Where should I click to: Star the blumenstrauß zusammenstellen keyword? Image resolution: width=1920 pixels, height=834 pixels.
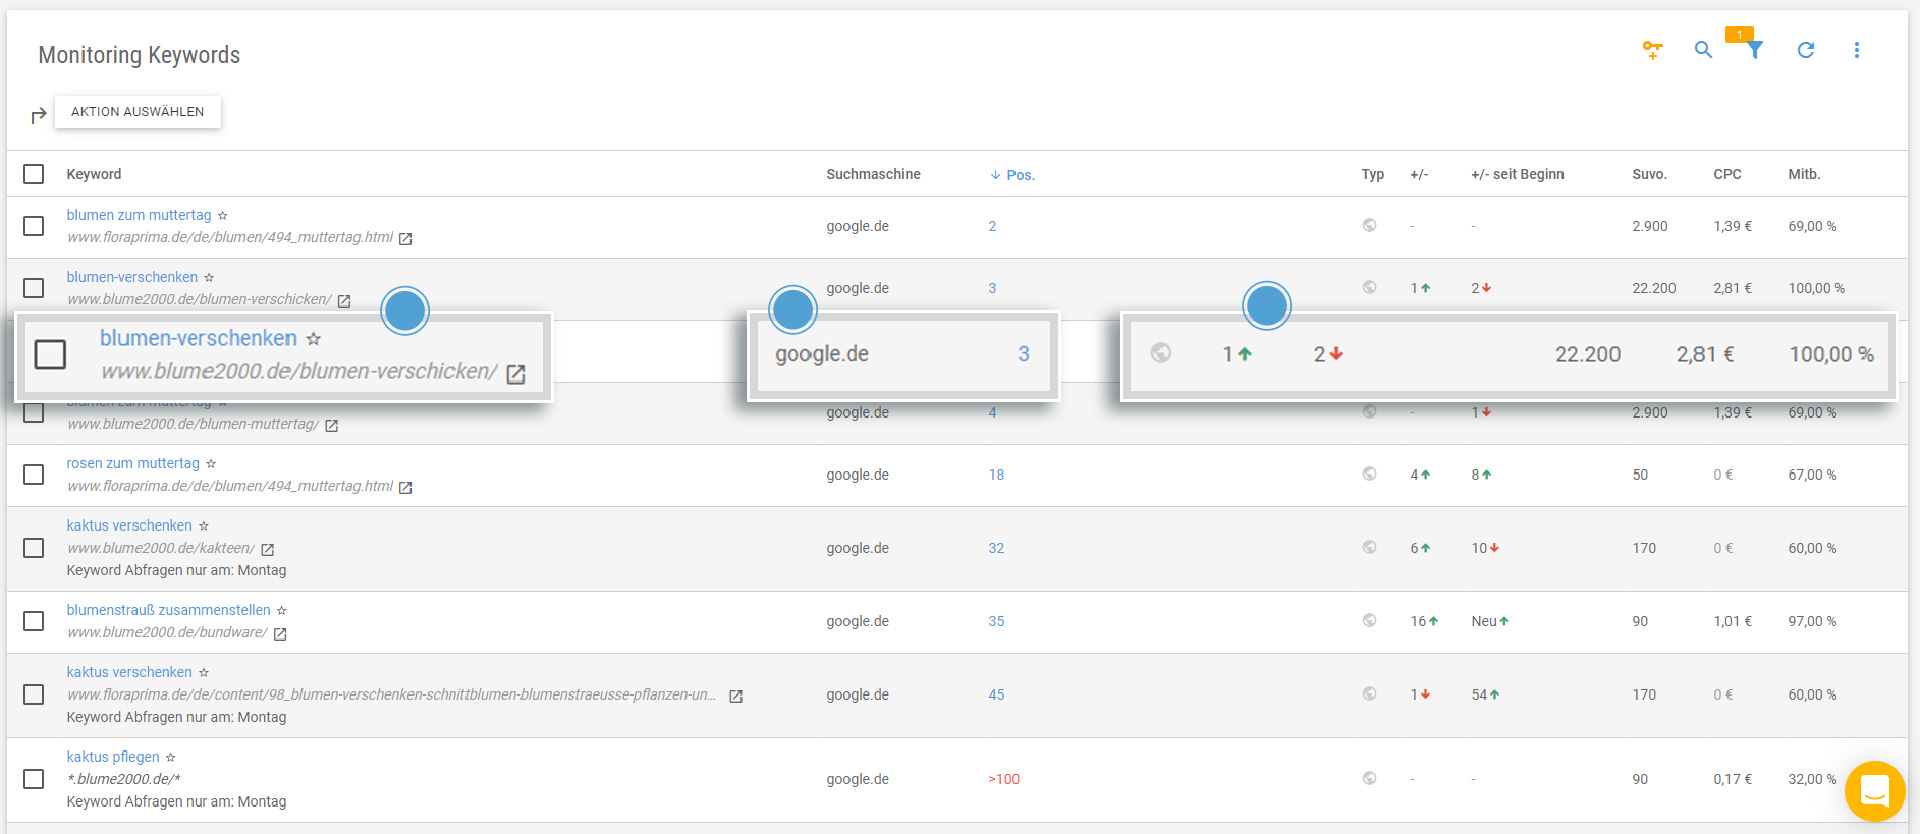point(282,610)
